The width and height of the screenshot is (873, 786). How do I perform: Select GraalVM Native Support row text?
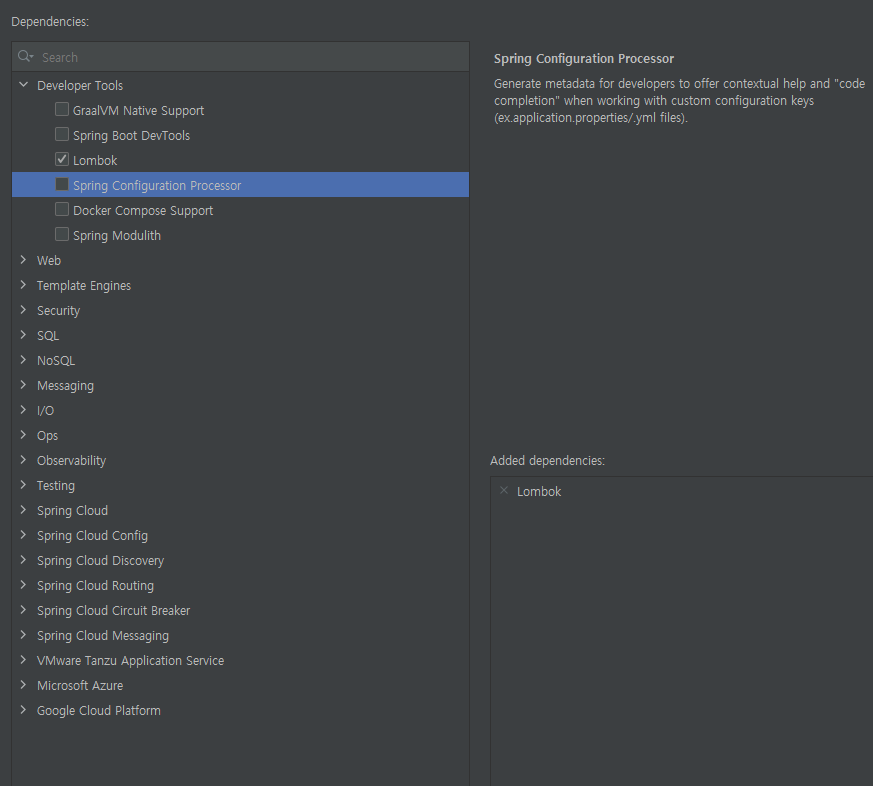point(139,111)
